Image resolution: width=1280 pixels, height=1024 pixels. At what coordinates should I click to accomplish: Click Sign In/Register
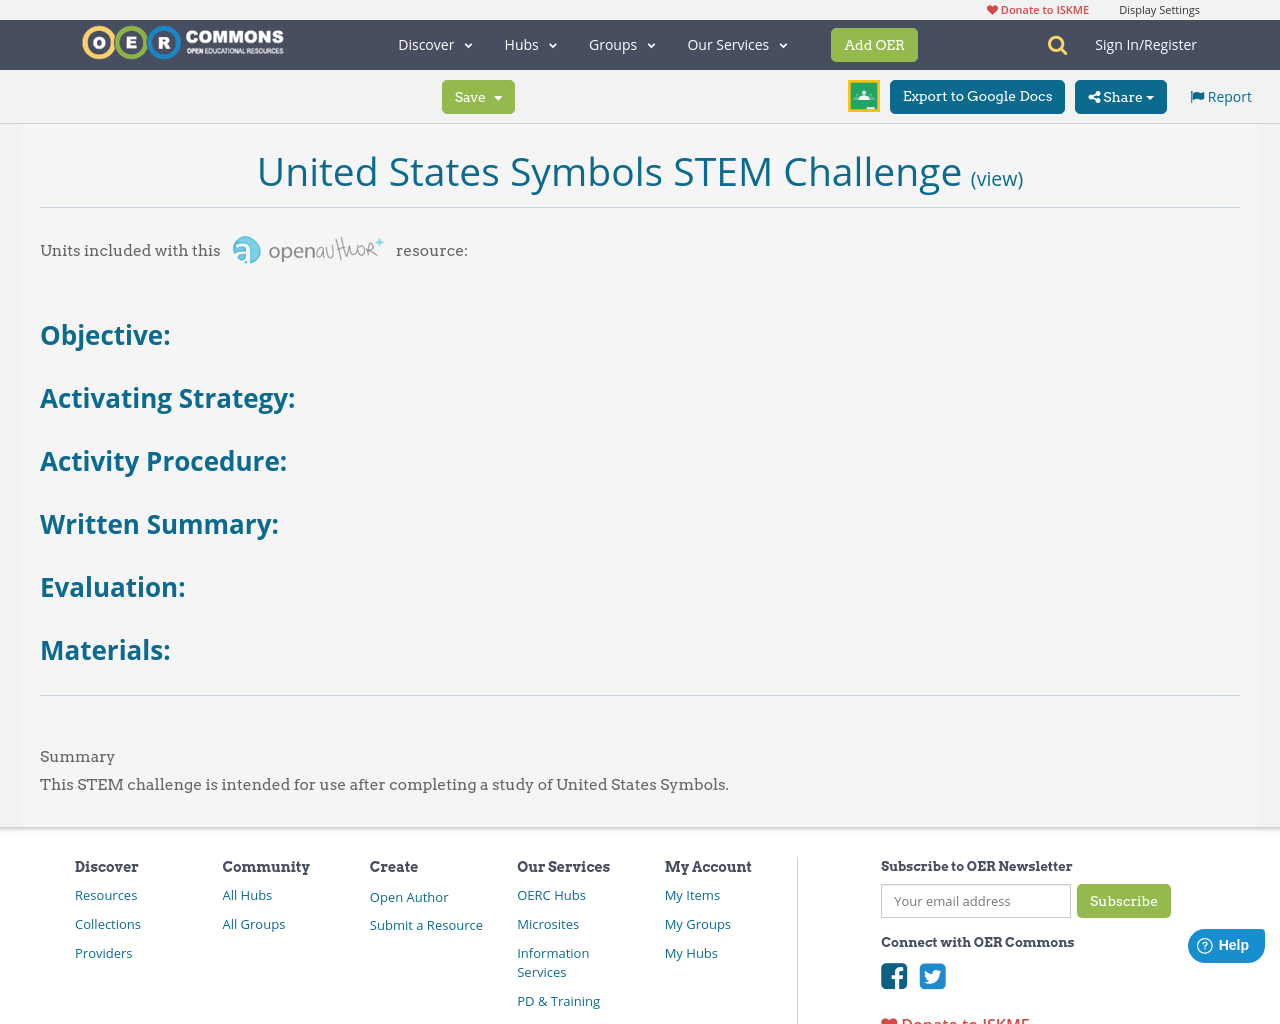click(x=1146, y=44)
